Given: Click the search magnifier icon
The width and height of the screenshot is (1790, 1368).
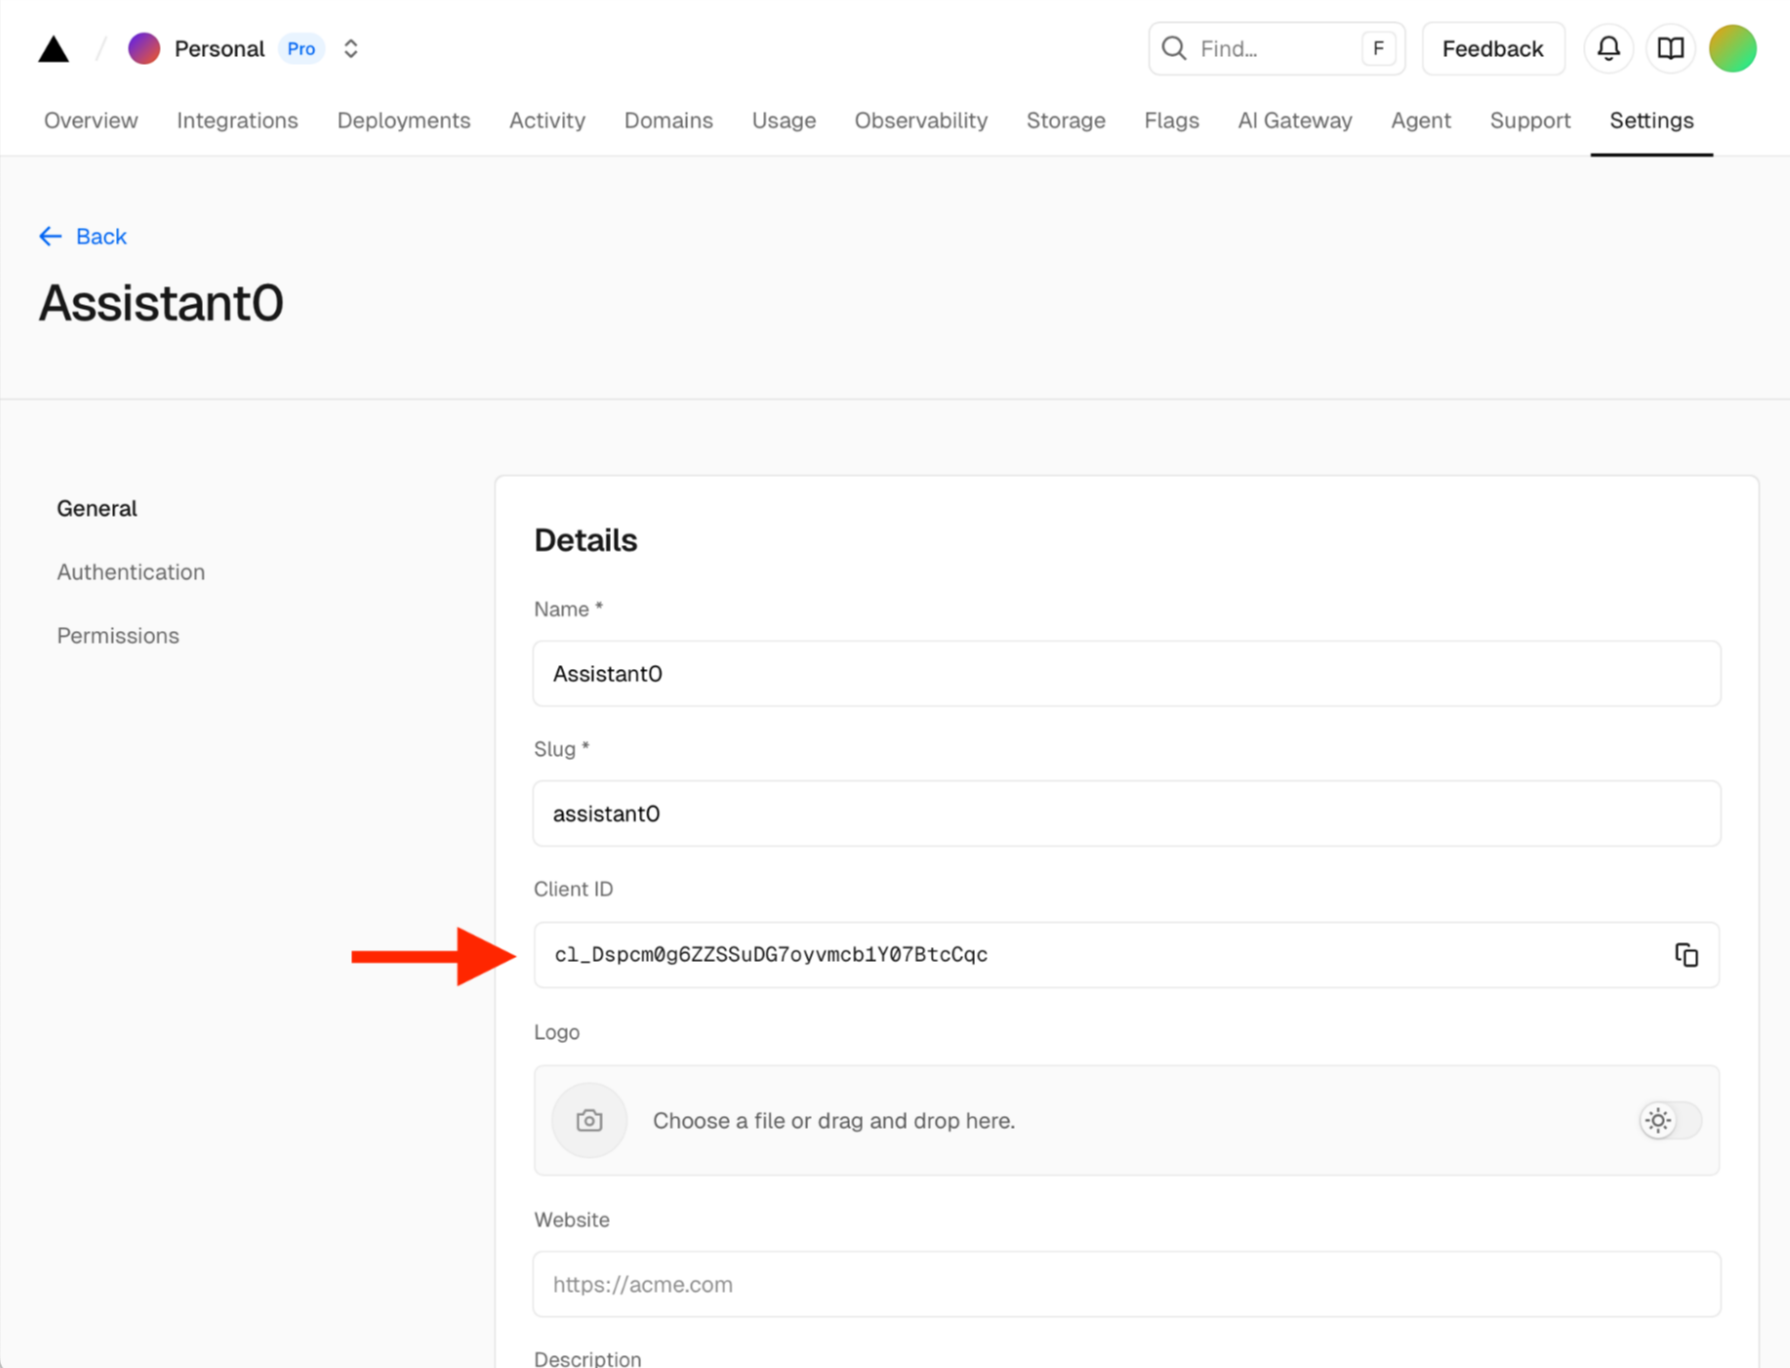Looking at the screenshot, I should (x=1174, y=49).
